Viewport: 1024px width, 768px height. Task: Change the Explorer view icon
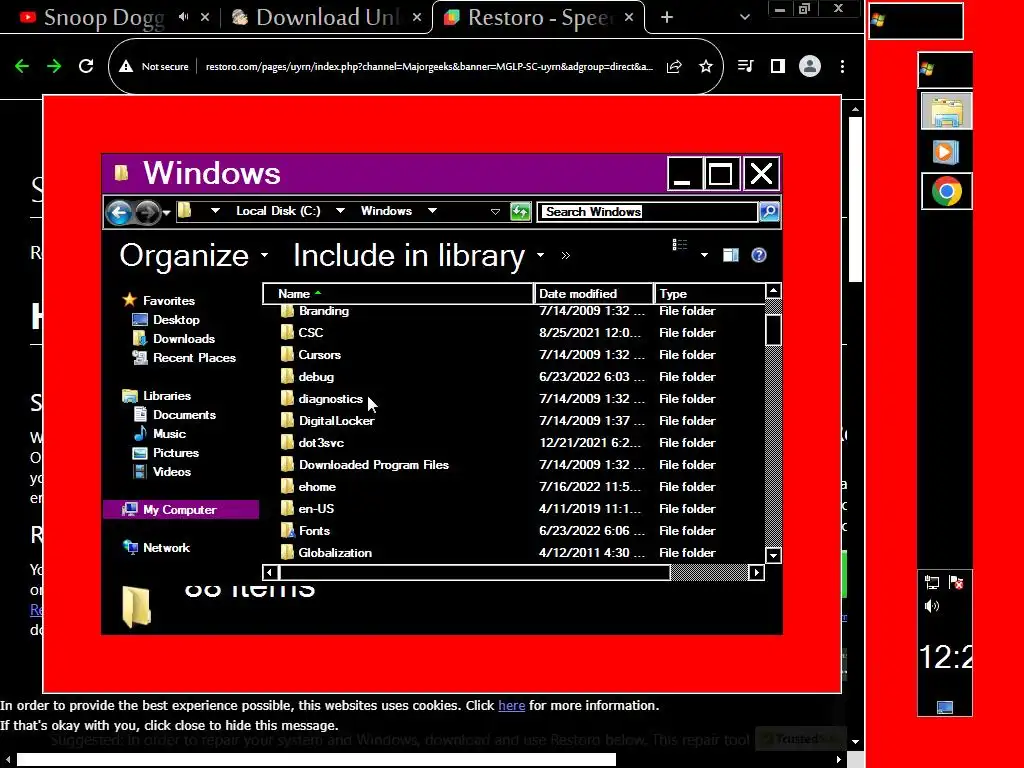[680, 246]
